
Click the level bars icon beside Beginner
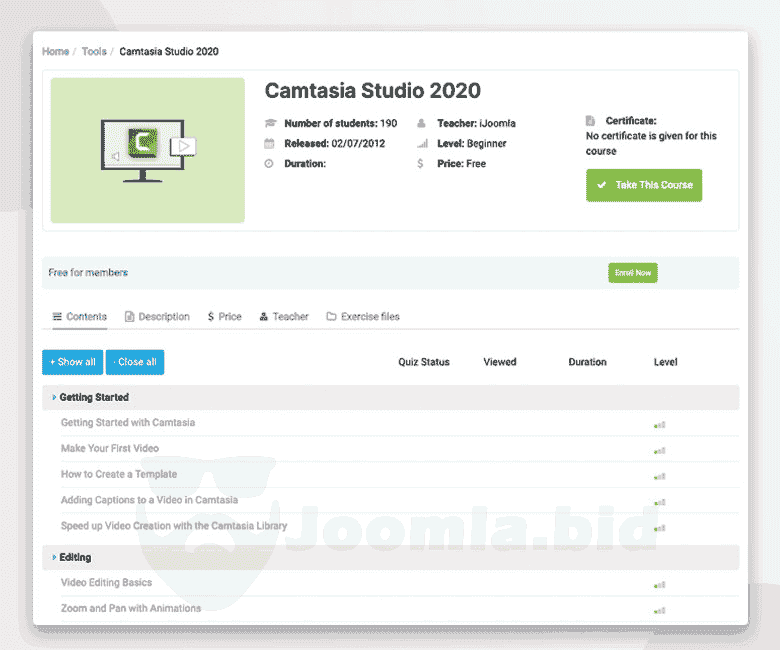(x=421, y=144)
